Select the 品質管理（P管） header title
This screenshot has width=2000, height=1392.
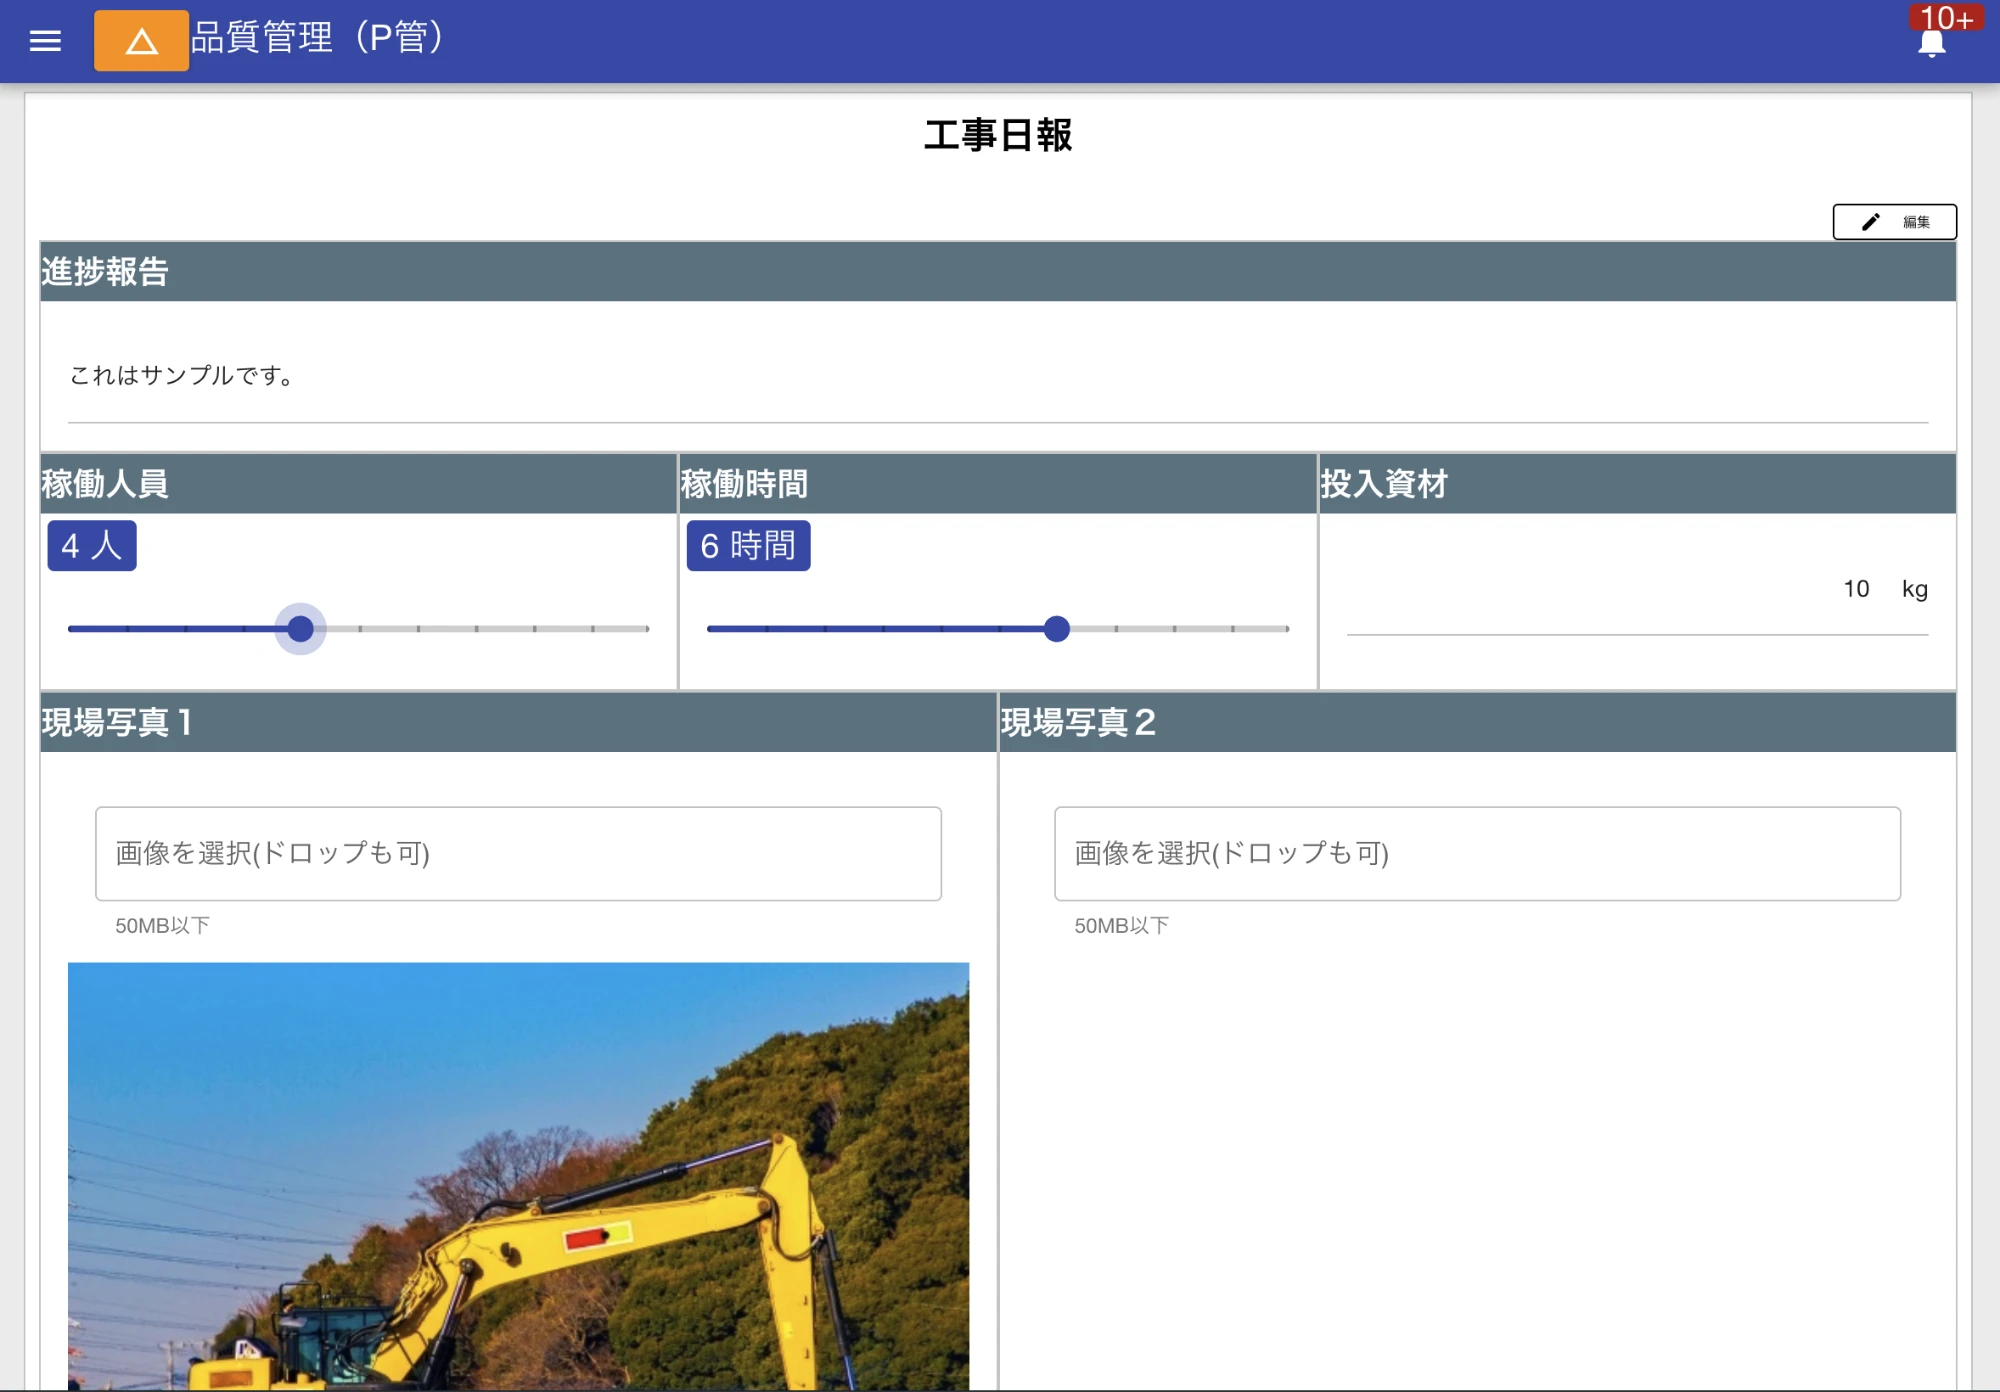point(314,39)
